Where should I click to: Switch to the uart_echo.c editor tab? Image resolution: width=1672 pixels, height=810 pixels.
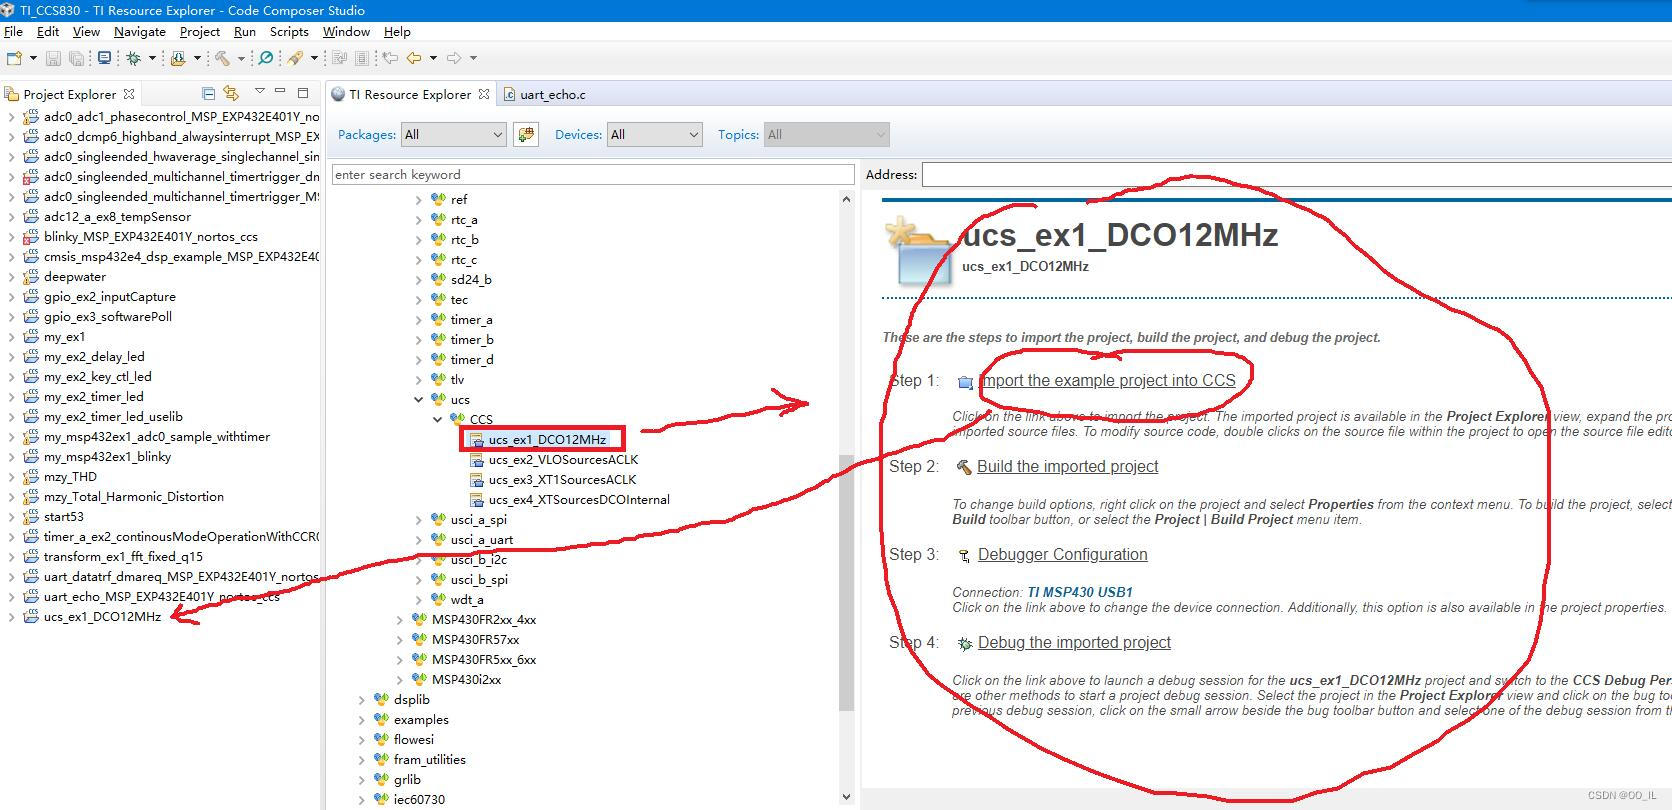[x=545, y=94]
